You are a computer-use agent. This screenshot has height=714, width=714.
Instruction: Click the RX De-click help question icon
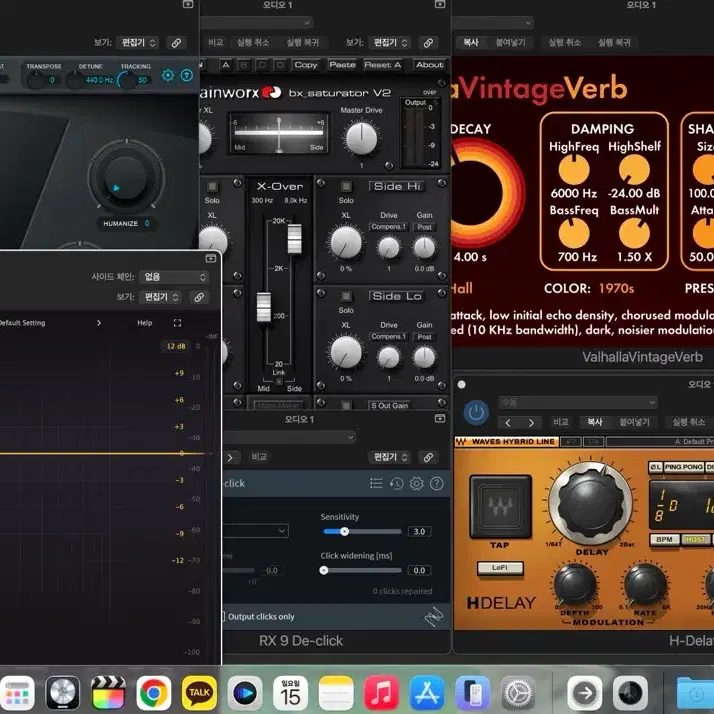click(x=437, y=484)
